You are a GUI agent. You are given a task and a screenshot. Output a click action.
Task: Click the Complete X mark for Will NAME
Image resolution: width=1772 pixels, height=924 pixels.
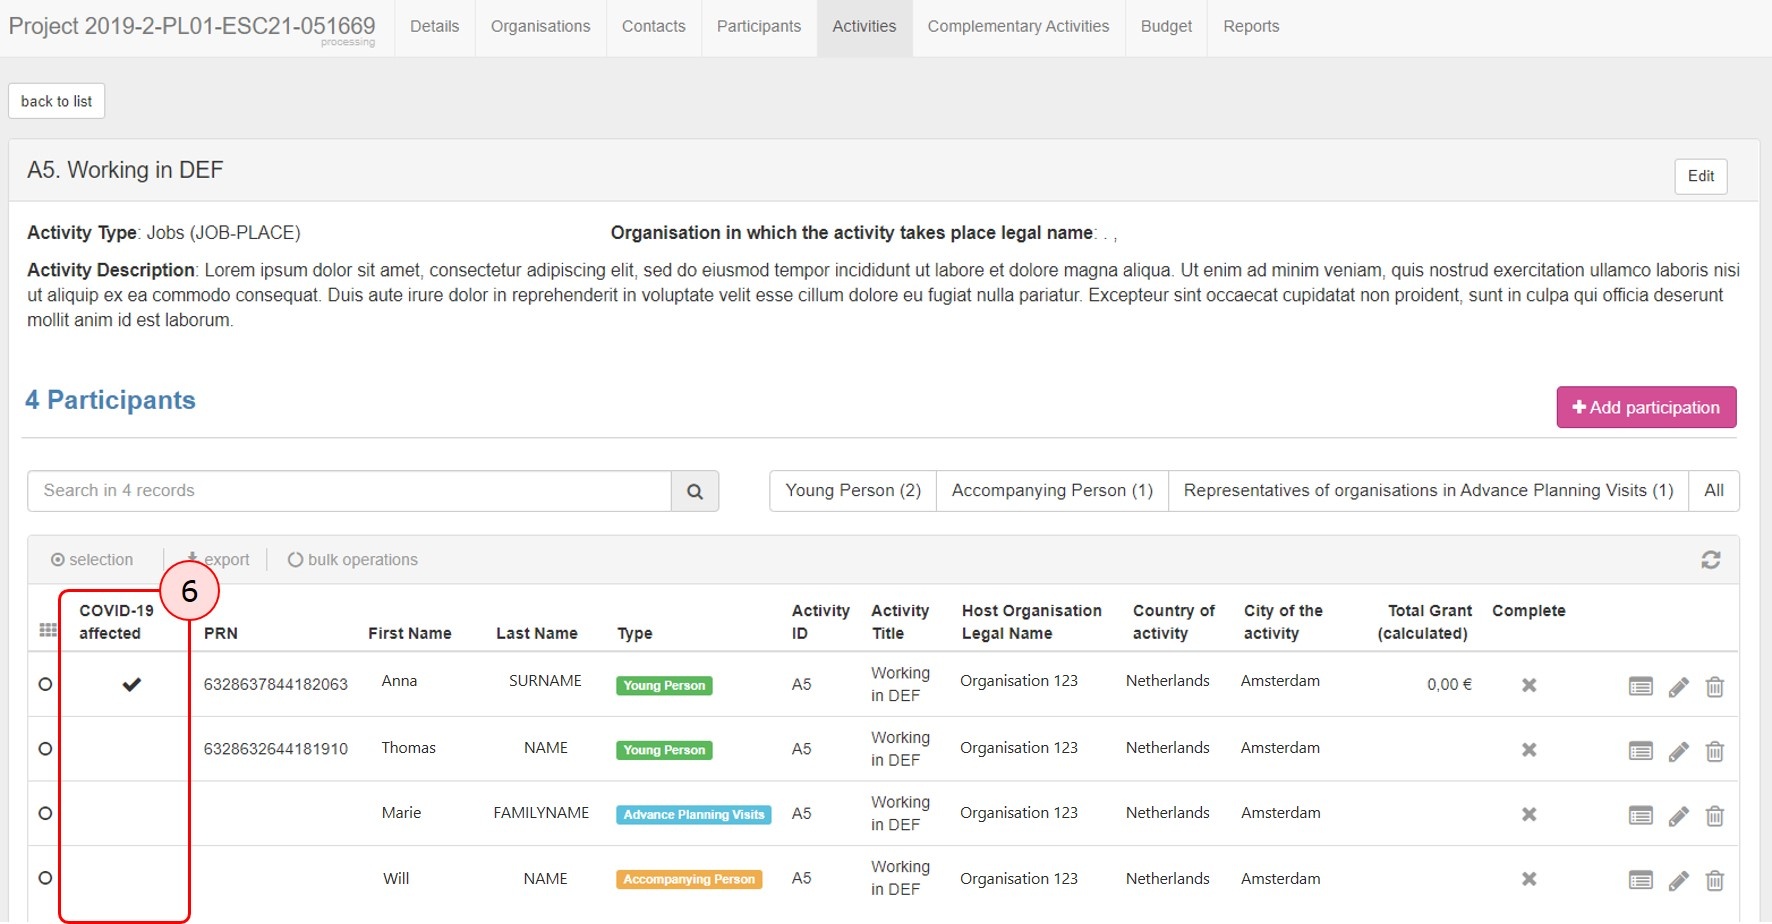click(1529, 879)
